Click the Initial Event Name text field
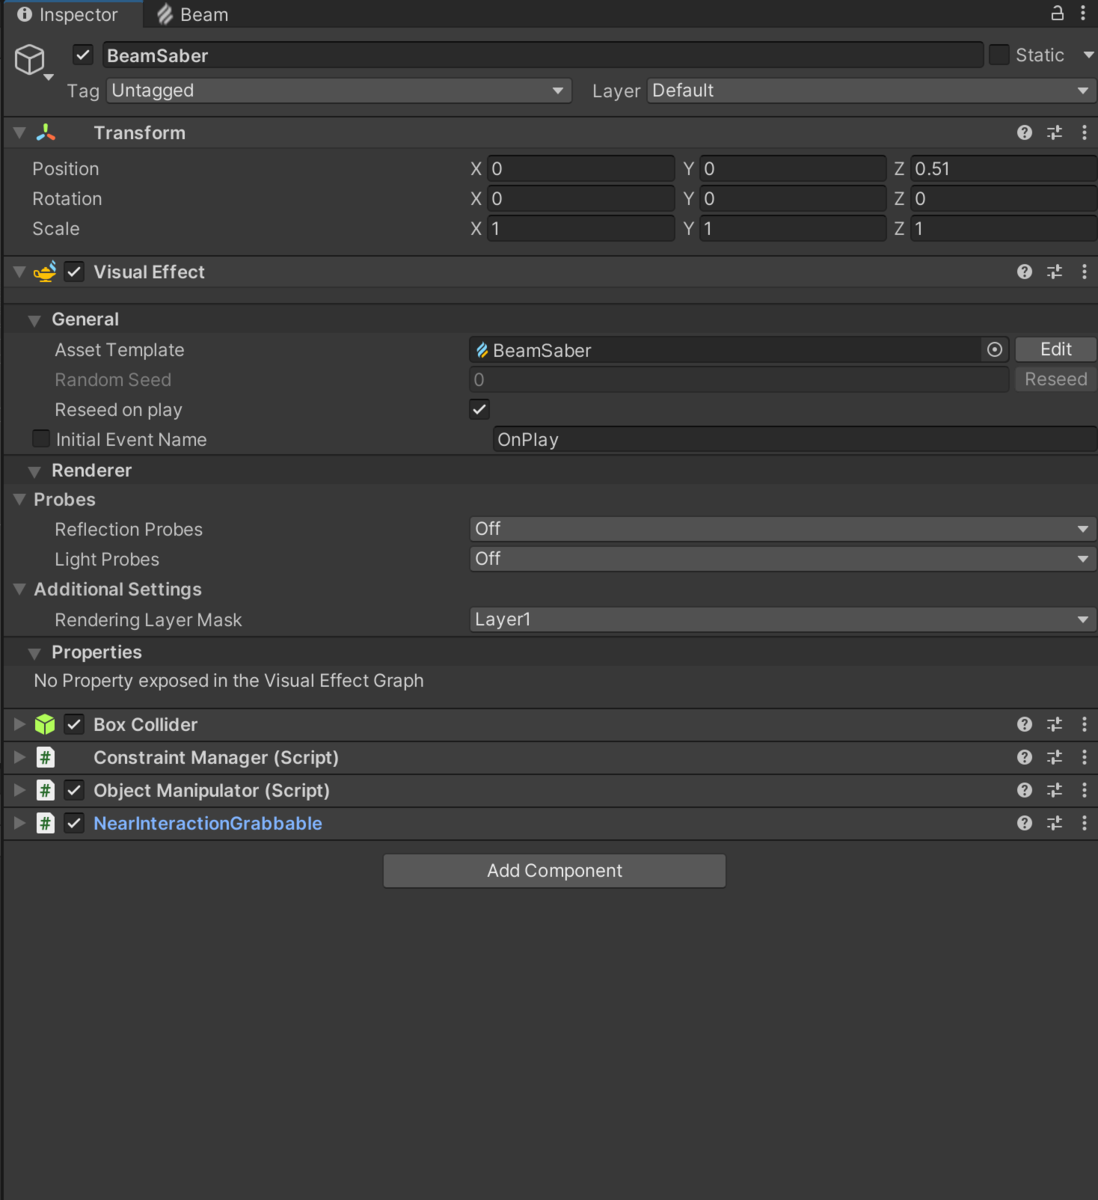This screenshot has width=1098, height=1200. (x=794, y=440)
